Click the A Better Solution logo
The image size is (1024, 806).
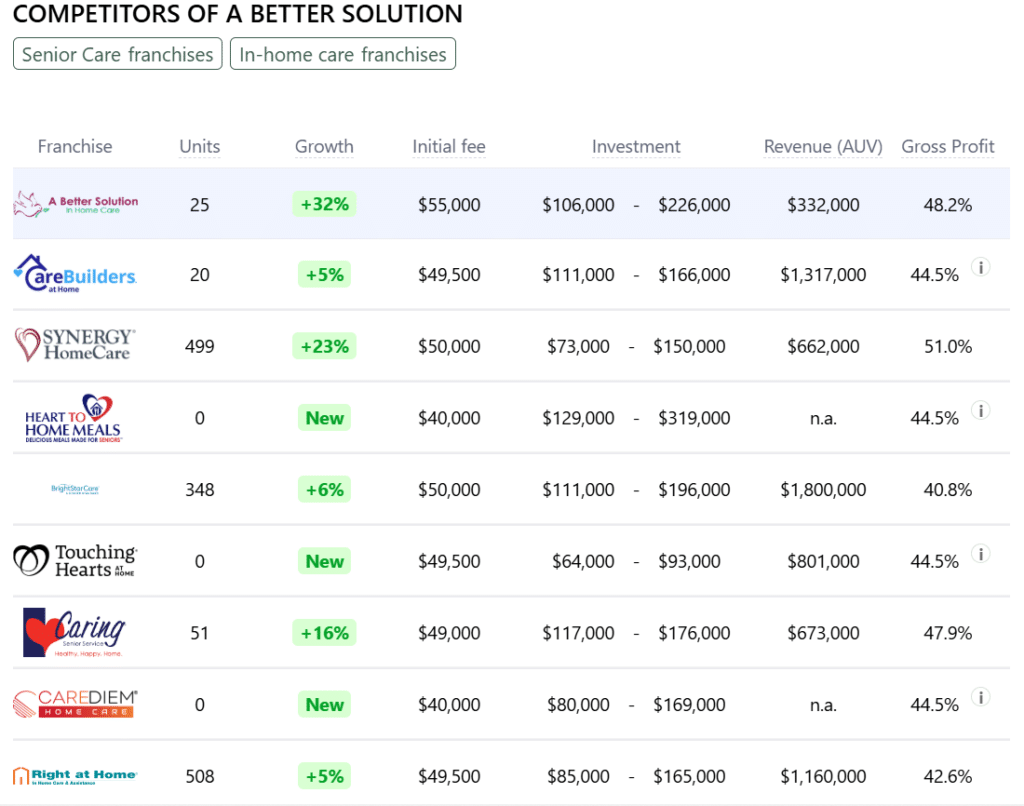pyautogui.click(x=76, y=204)
